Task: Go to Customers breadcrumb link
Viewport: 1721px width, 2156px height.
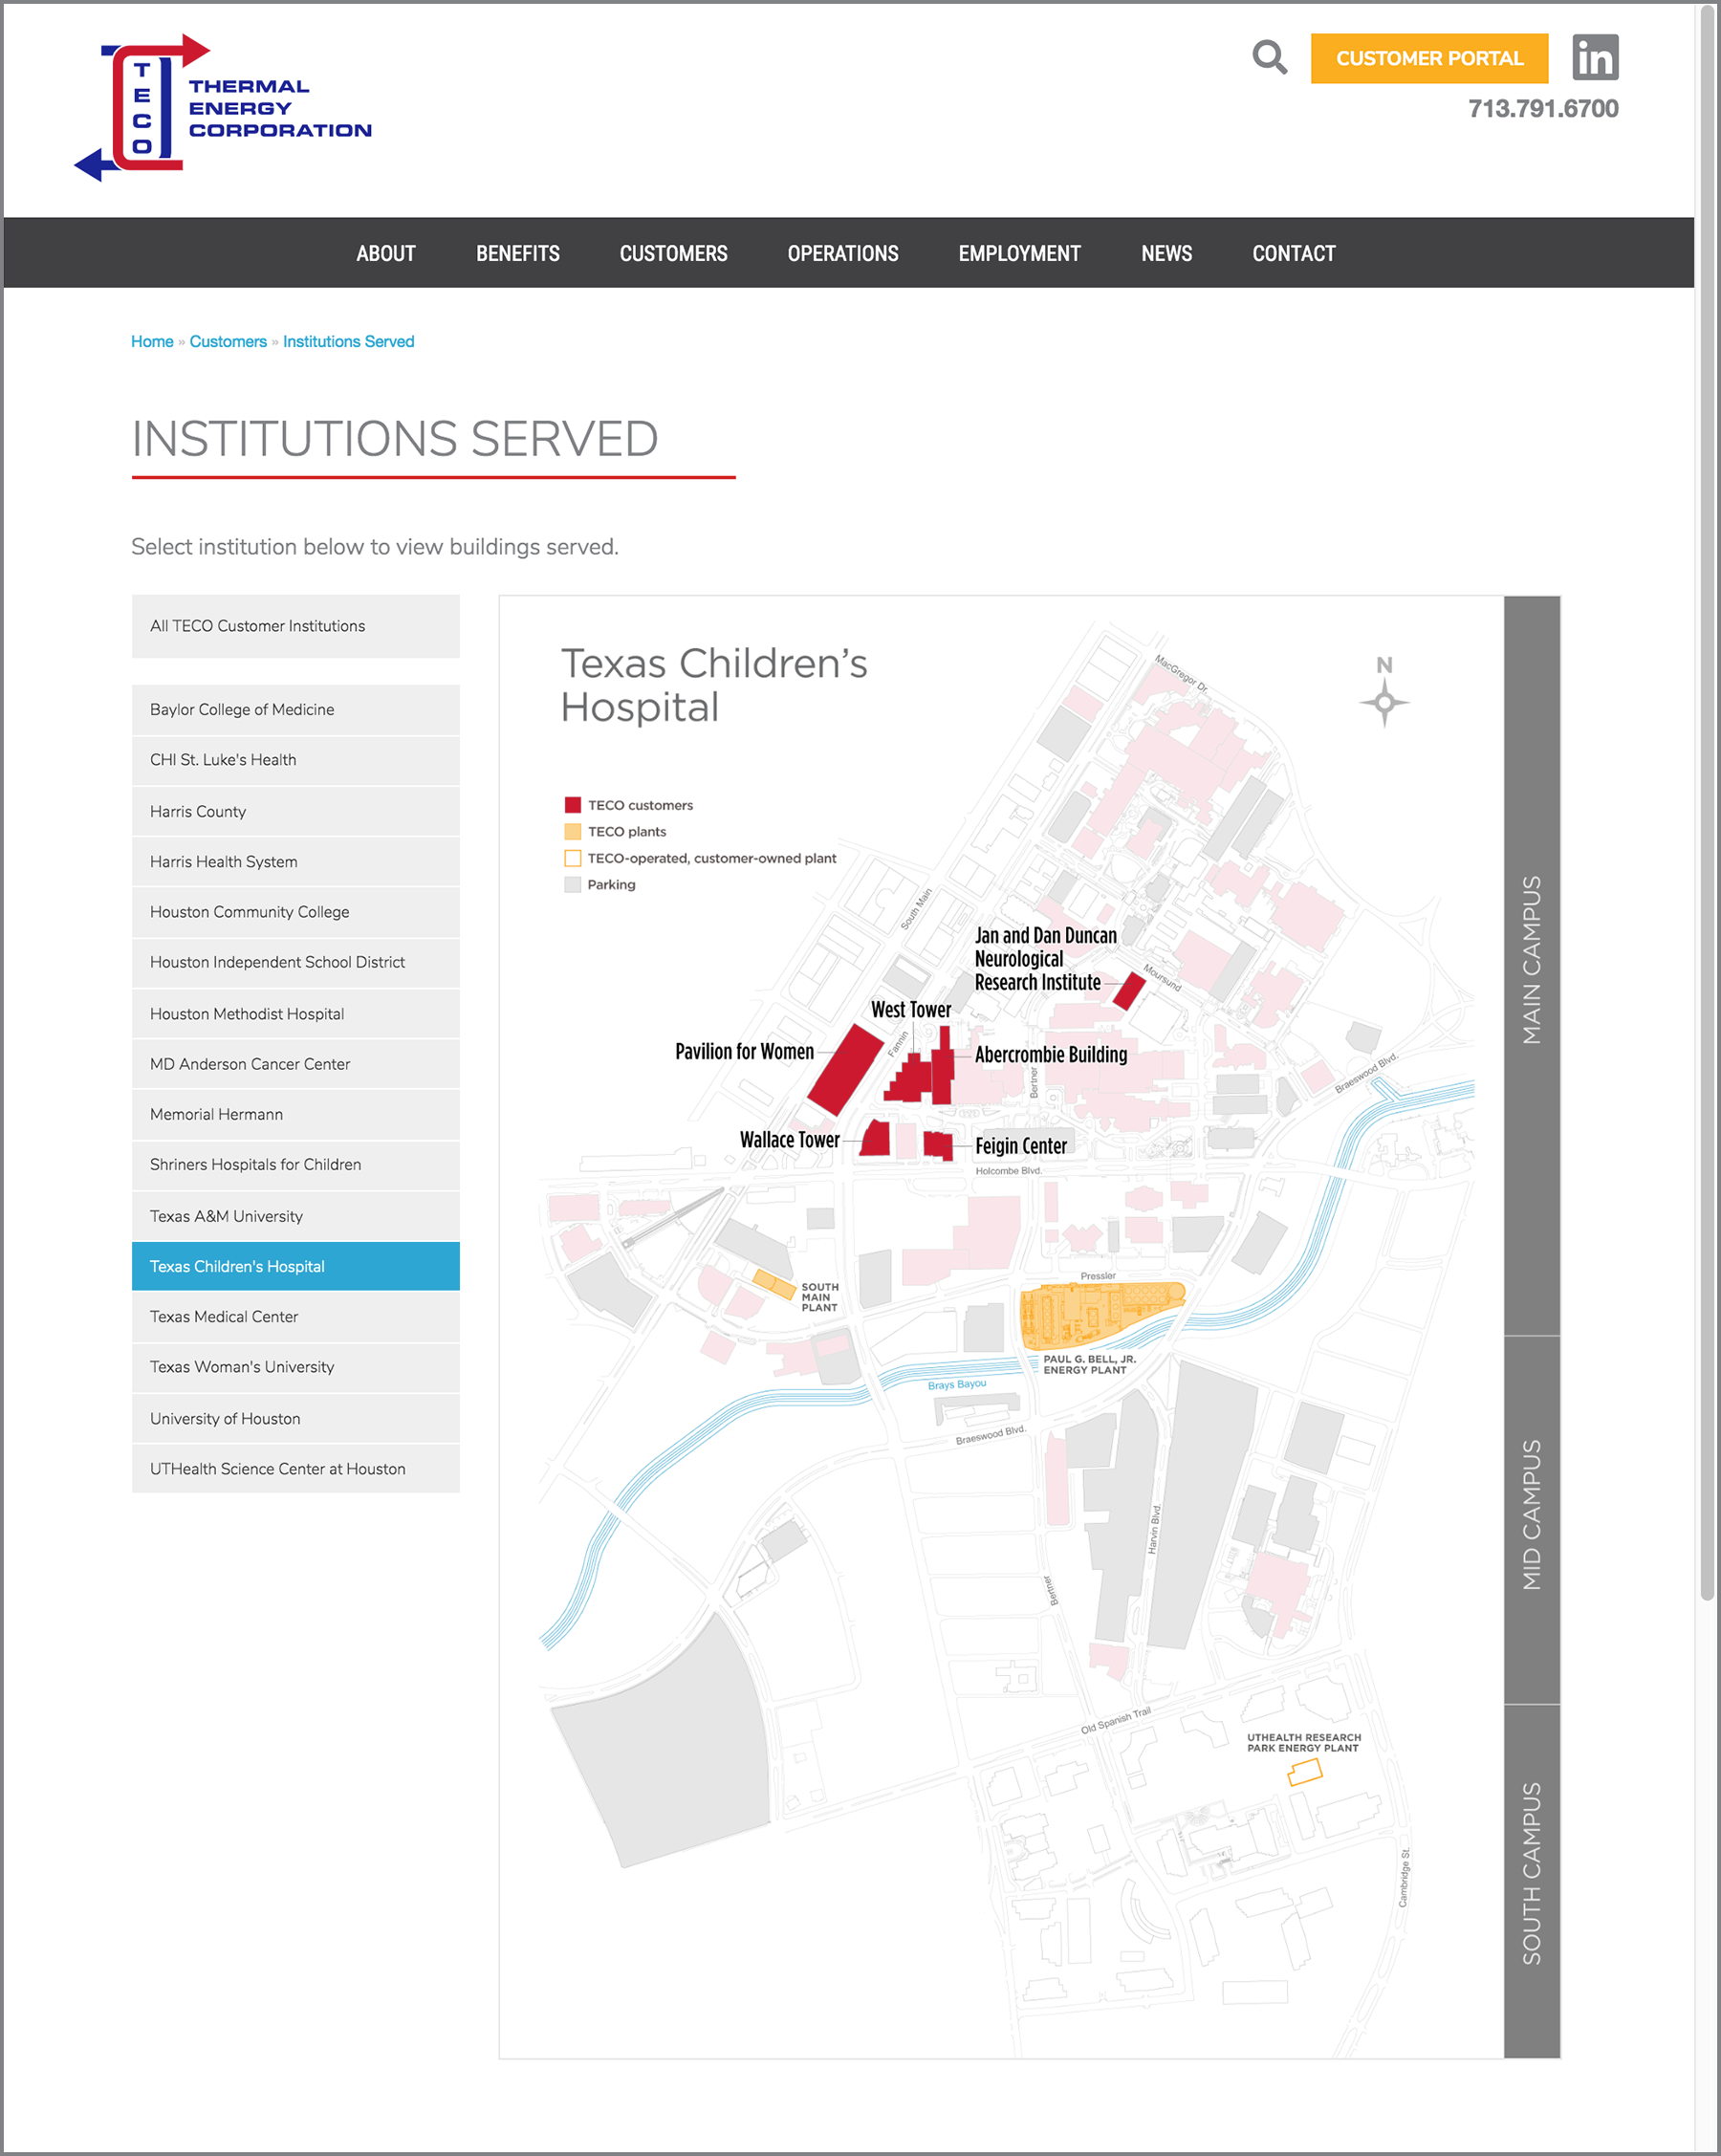Action: (x=228, y=341)
